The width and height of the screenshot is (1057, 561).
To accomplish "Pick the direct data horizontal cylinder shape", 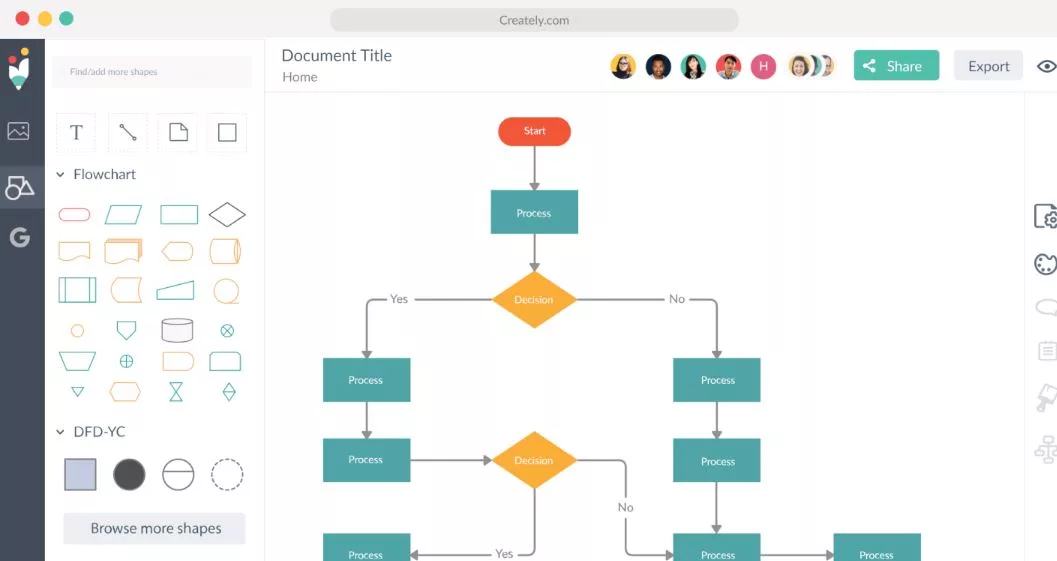I will [x=225, y=252].
